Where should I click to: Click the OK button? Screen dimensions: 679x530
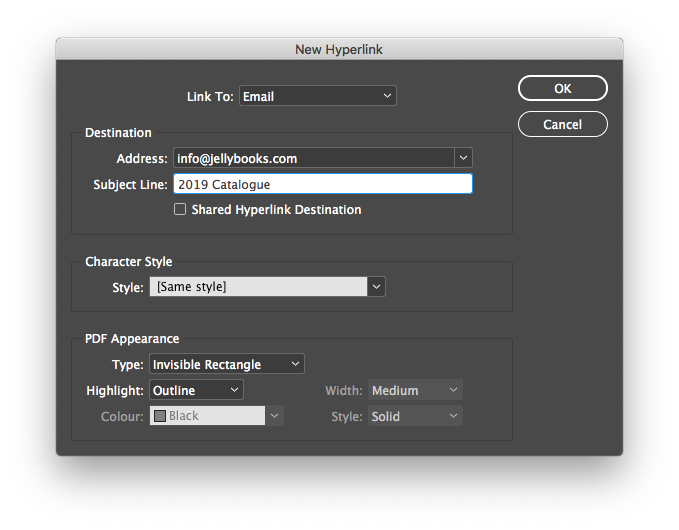(562, 88)
